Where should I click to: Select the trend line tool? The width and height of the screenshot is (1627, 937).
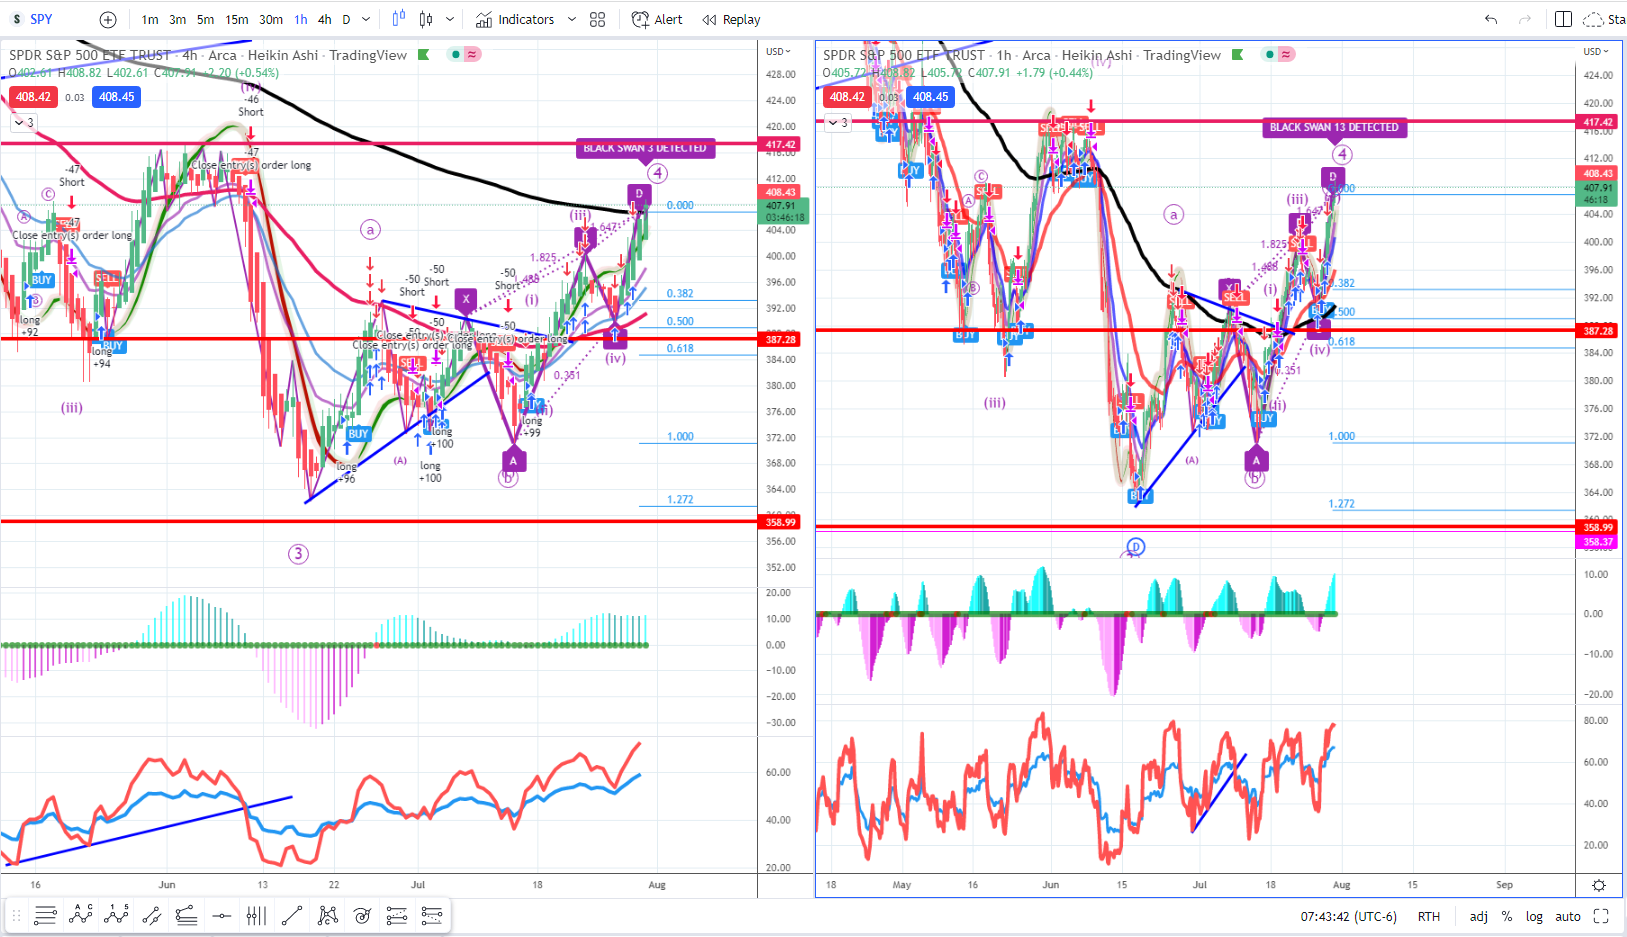point(292,915)
